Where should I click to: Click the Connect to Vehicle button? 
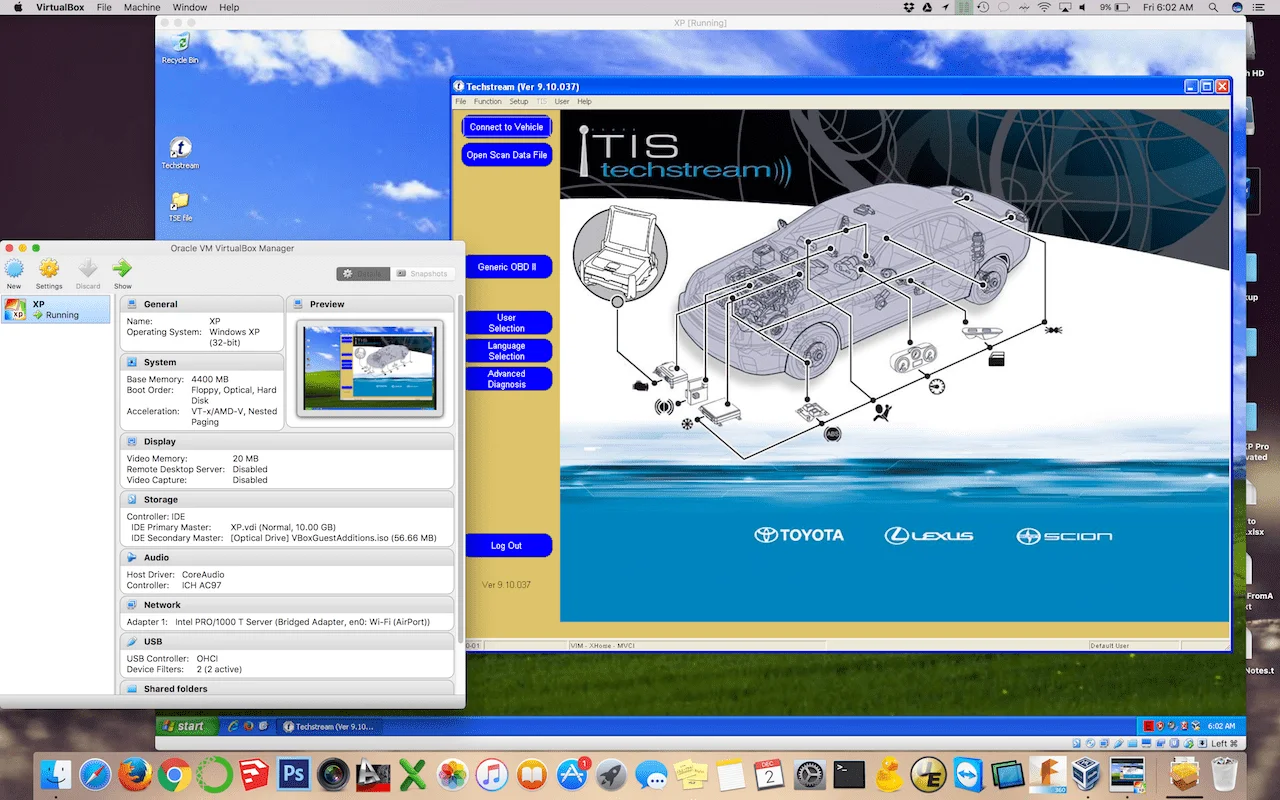(506, 127)
